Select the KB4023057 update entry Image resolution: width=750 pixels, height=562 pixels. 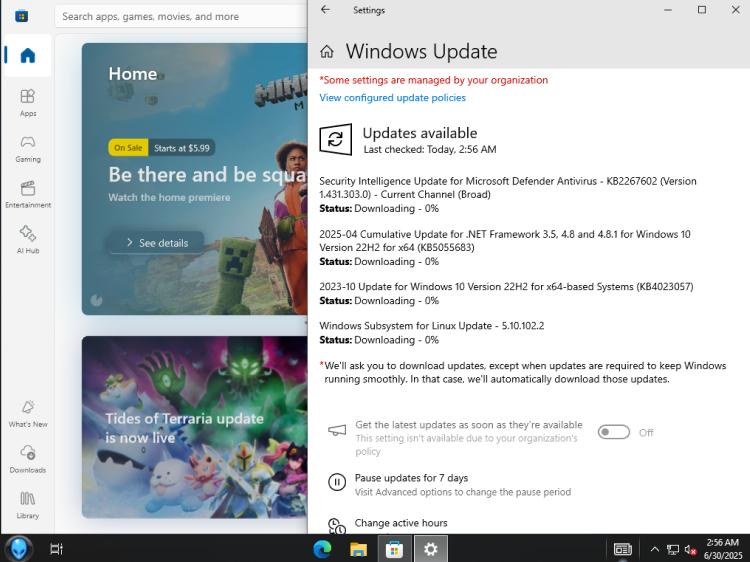click(506, 287)
